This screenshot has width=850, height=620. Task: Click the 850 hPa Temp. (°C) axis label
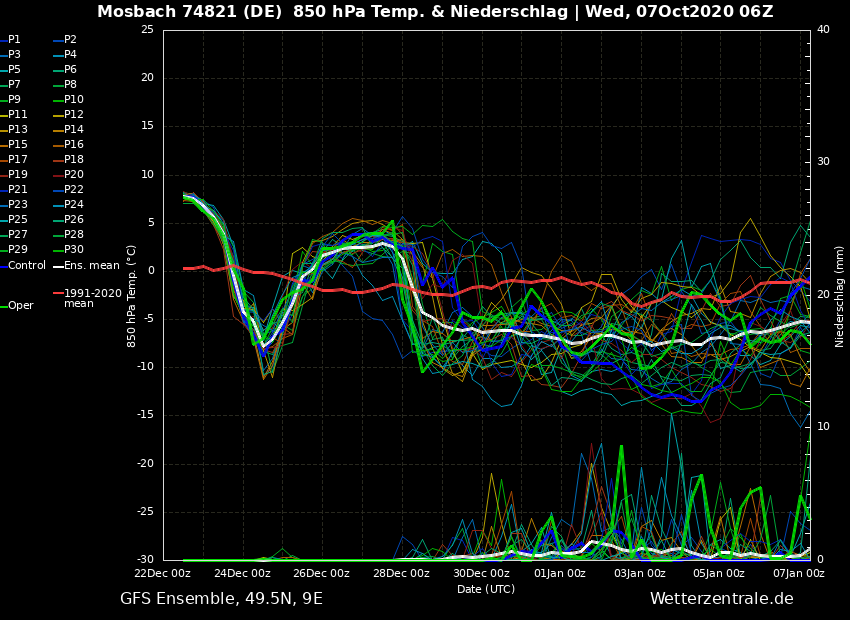point(132,296)
